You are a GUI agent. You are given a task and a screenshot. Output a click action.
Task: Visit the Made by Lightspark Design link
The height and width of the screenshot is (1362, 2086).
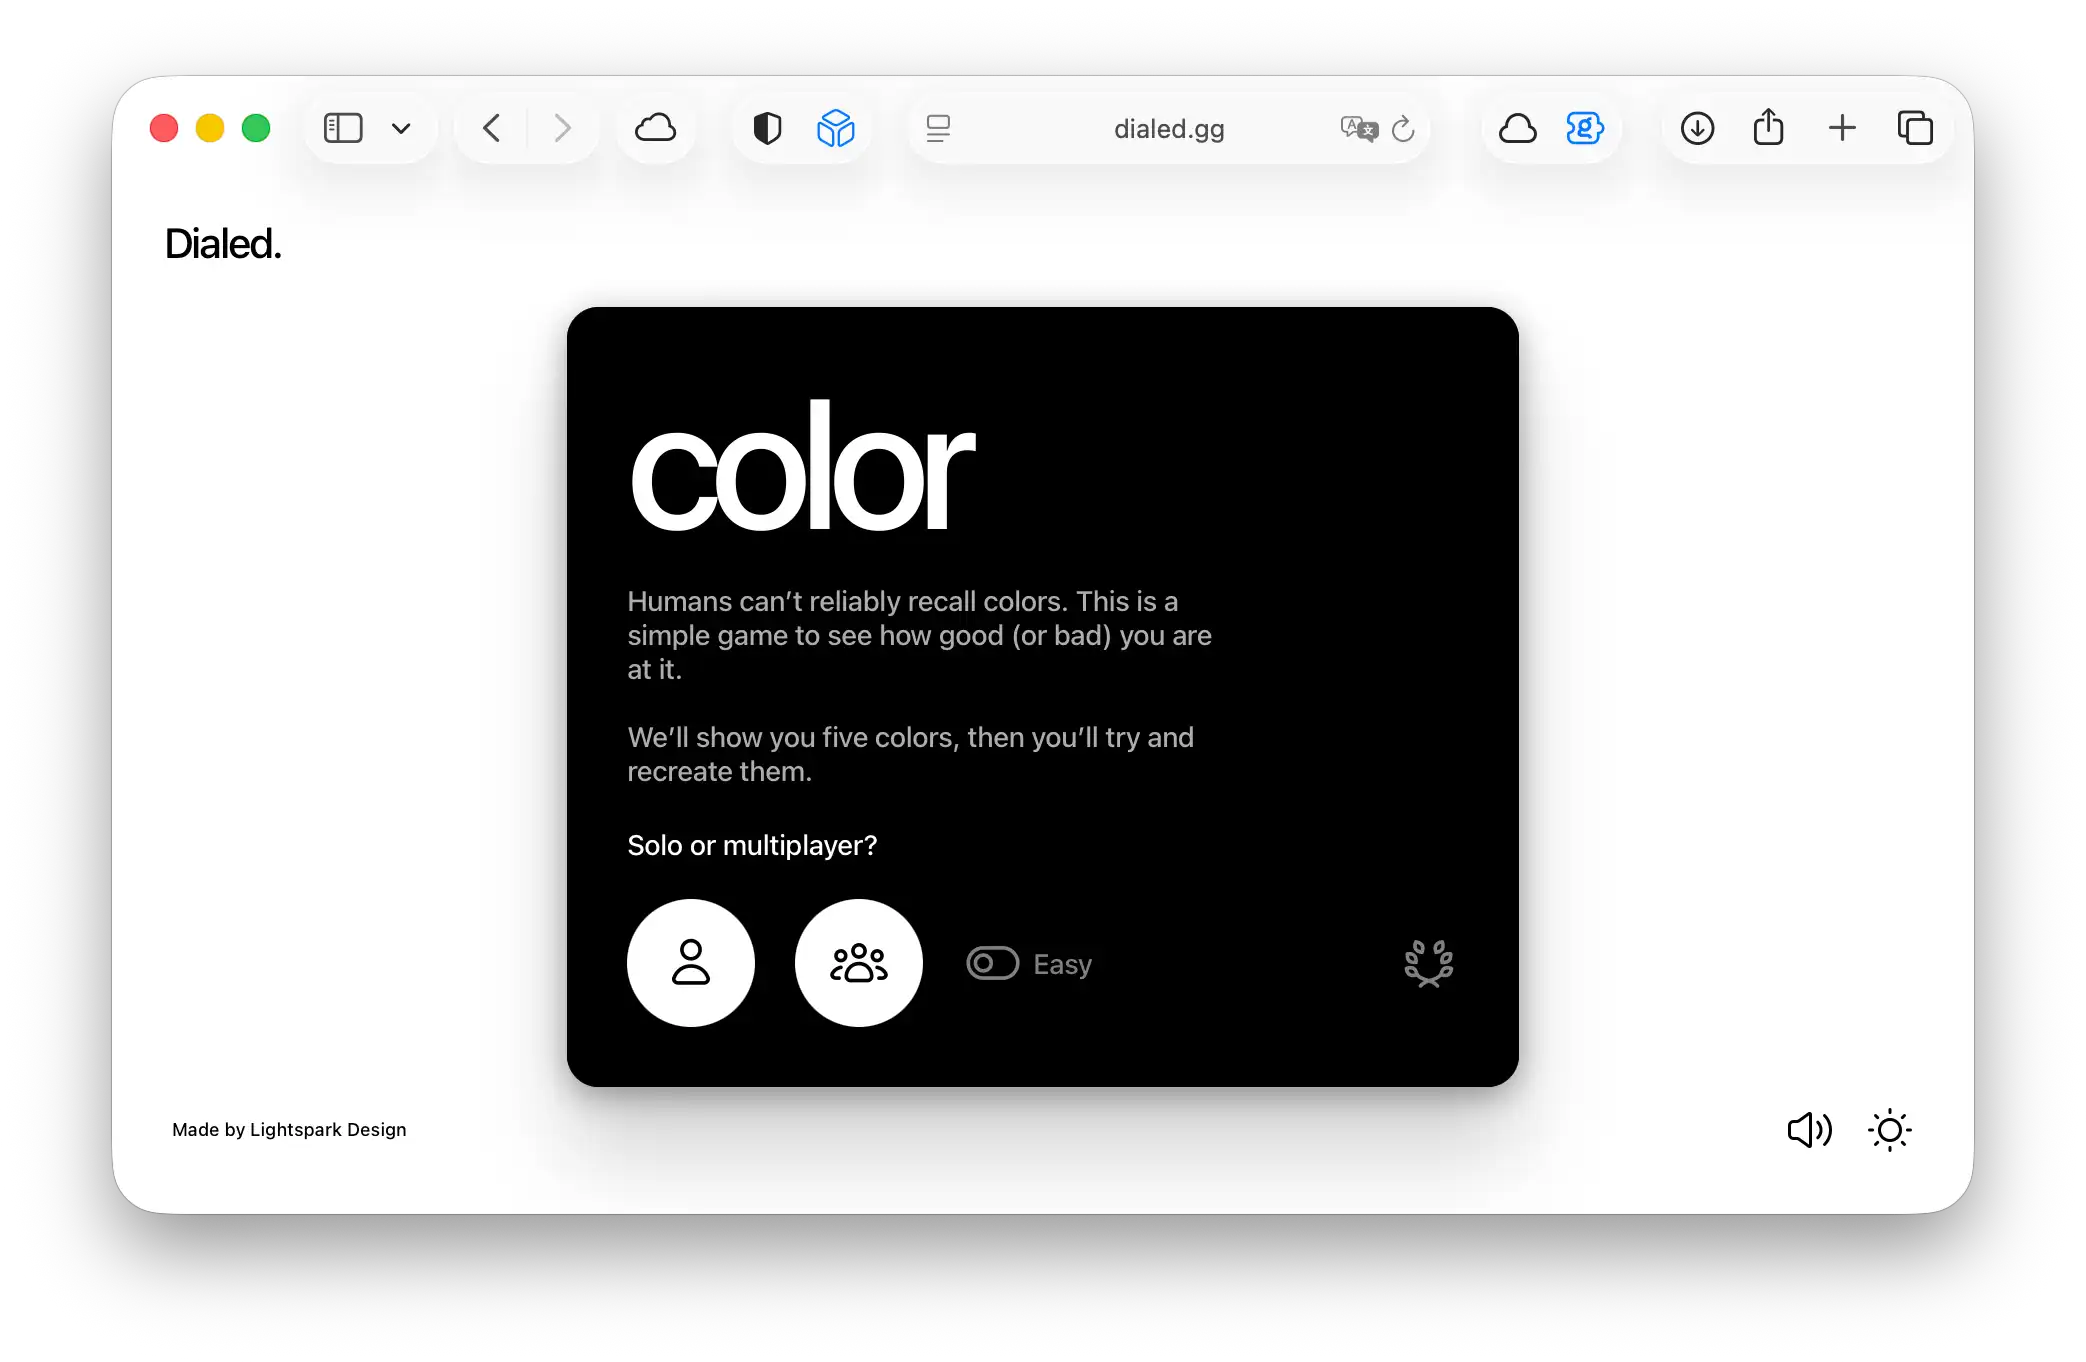coord(290,1129)
